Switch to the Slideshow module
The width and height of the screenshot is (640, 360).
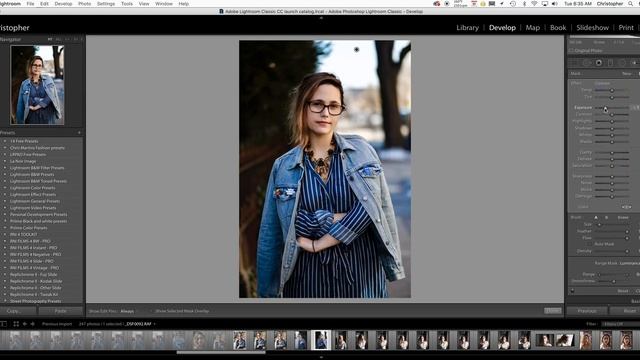pos(593,28)
